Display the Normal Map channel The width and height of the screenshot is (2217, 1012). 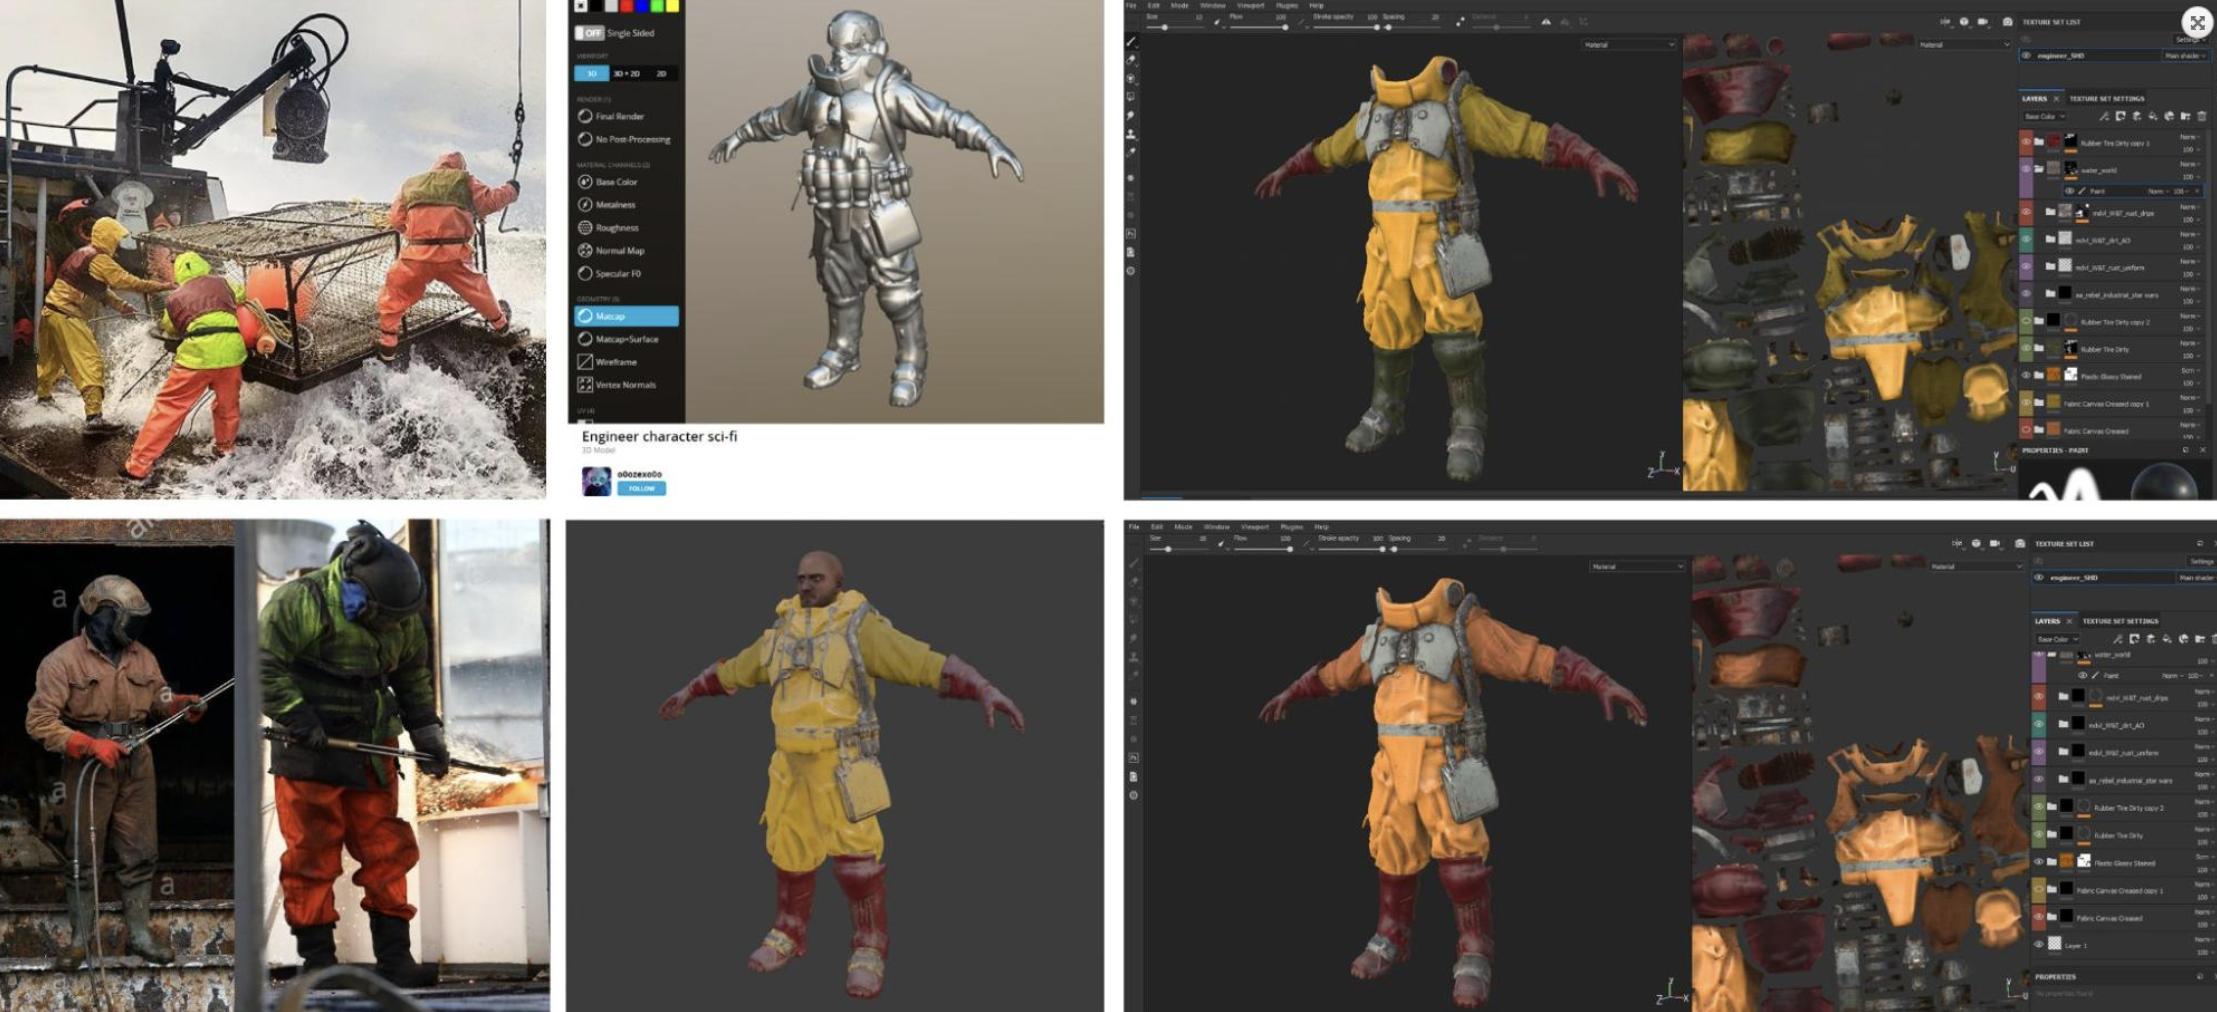[619, 251]
